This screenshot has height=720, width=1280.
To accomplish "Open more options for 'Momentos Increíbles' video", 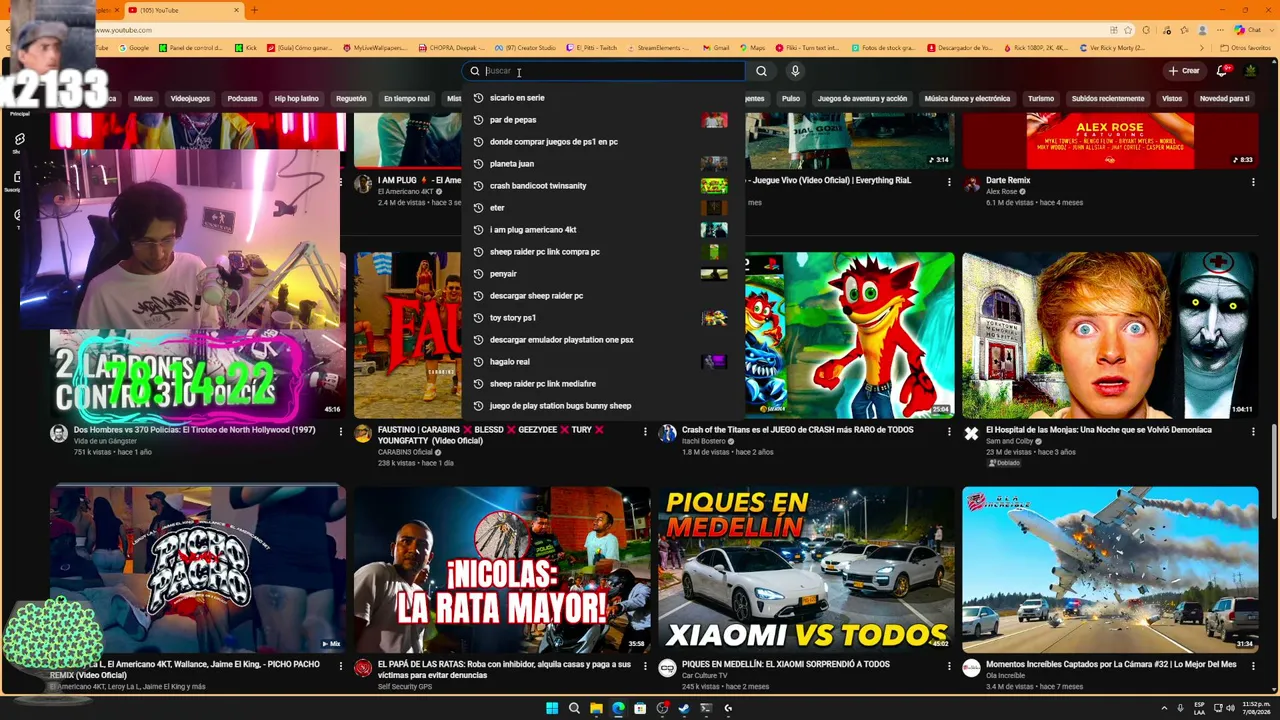I will [x=1253, y=666].
